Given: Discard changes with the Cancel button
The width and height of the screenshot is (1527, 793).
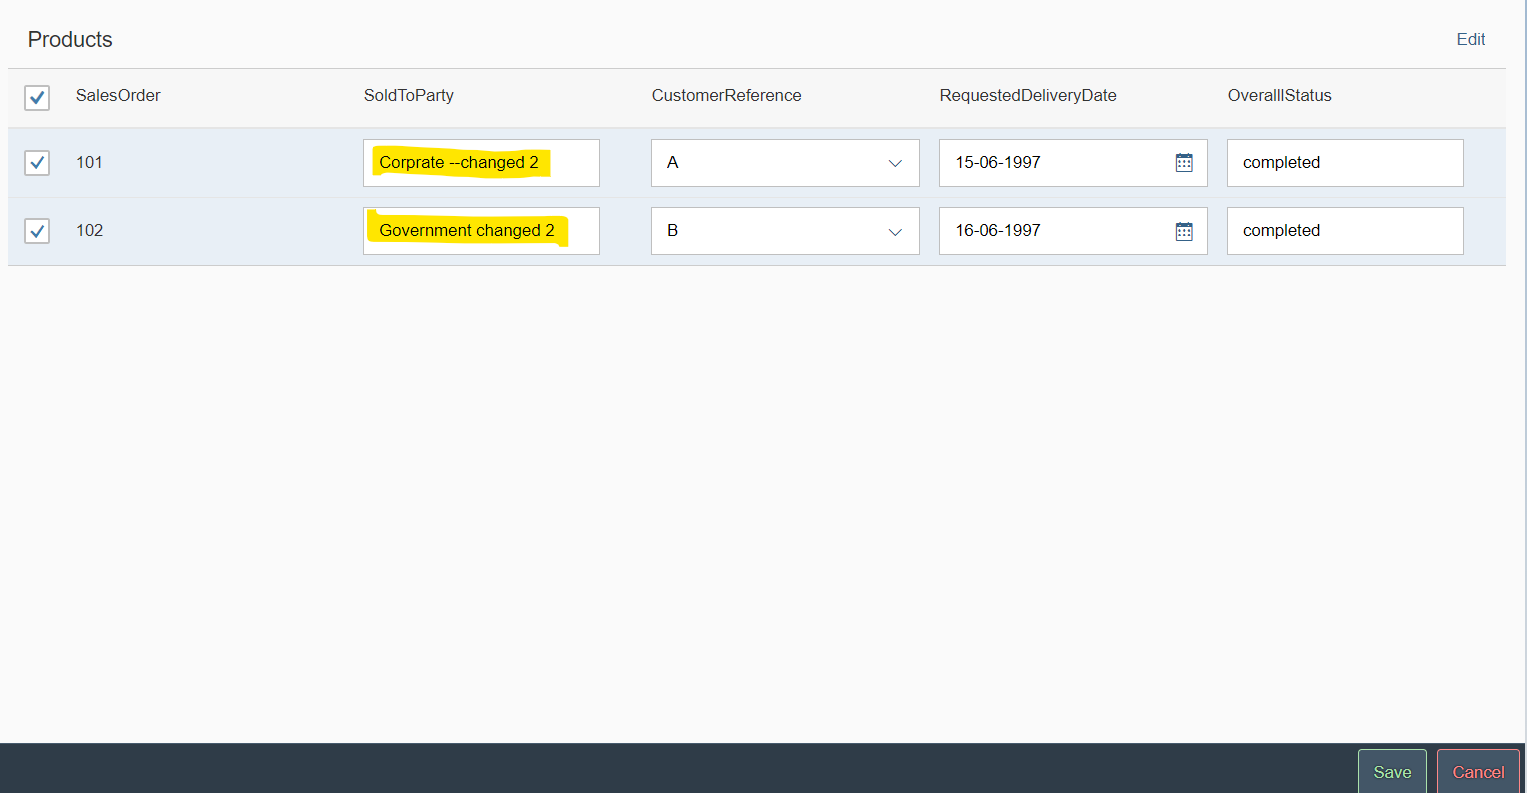Looking at the screenshot, I should 1478,772.
